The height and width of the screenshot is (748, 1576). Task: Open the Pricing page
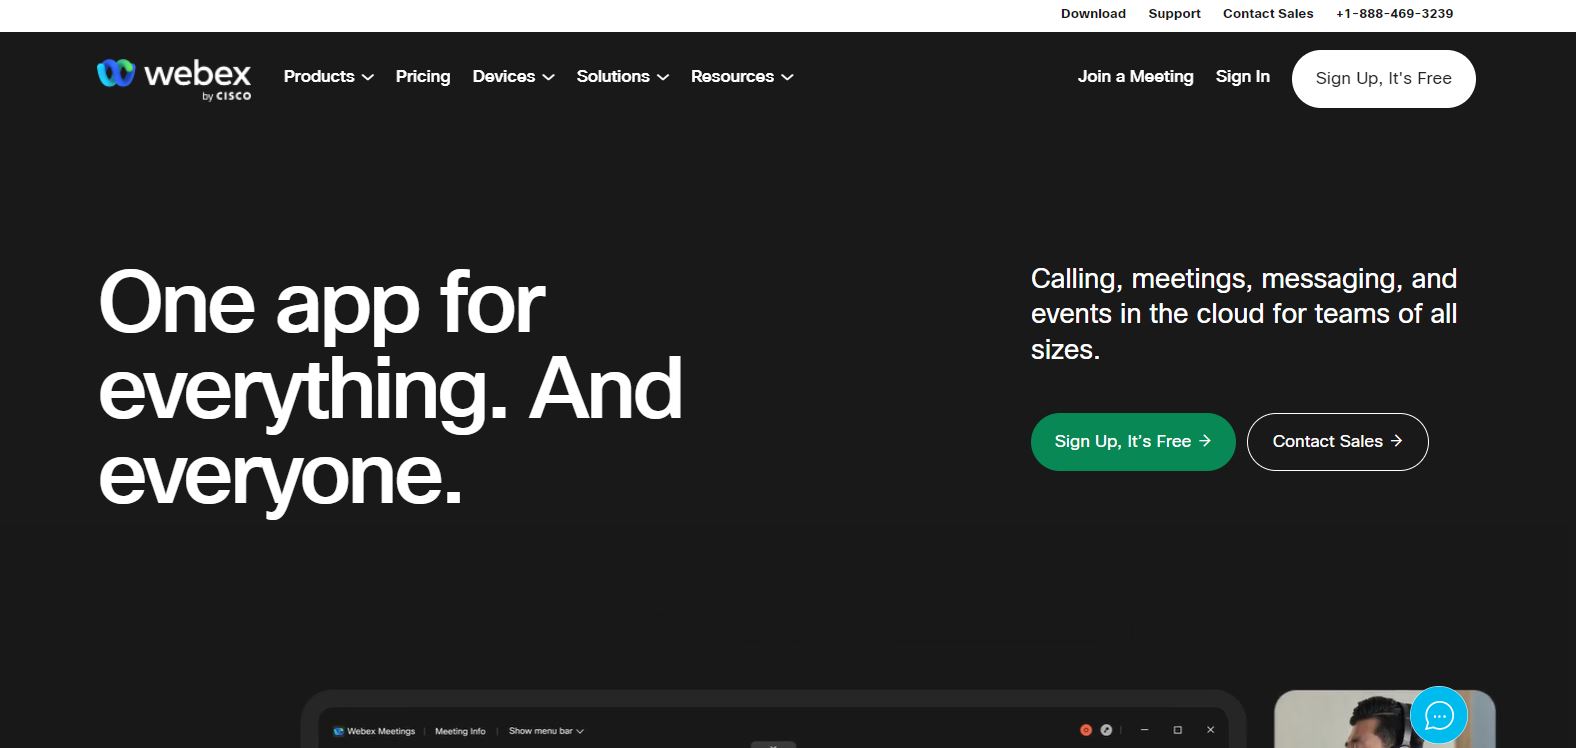(422, 76)
